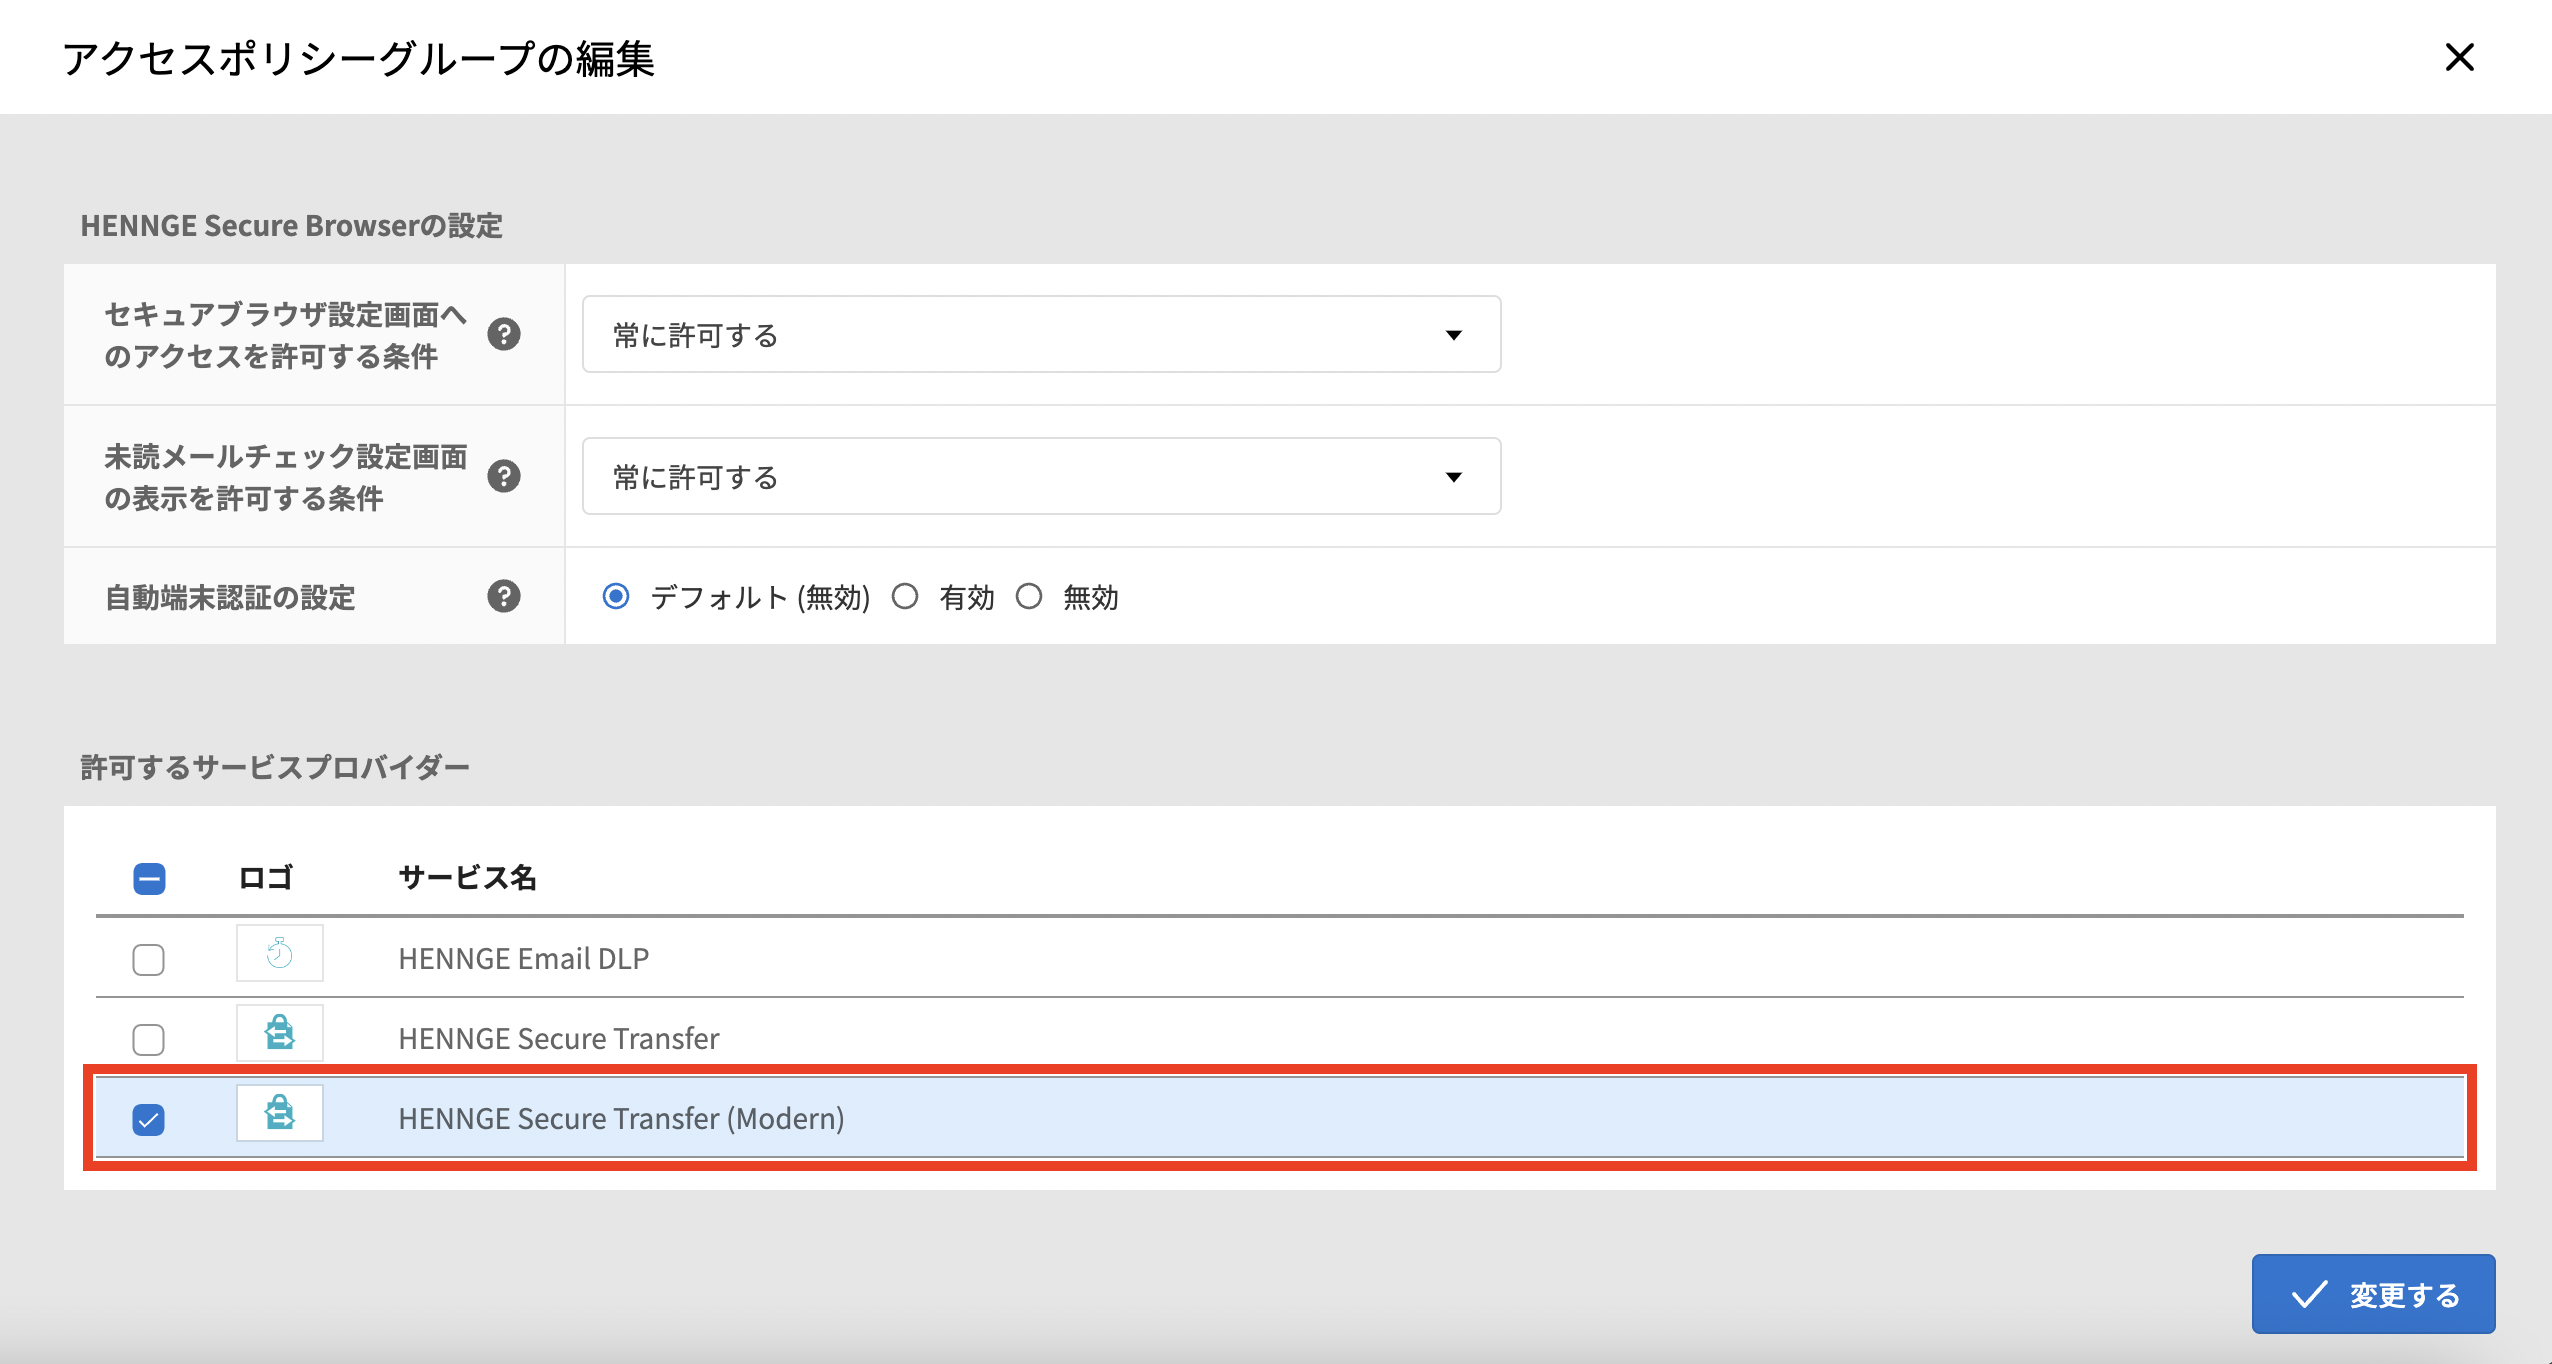Uncheck HENNGE Secure Transfer (Modern) checkbox
2552x1364 pixels.
click(149, 1119)
